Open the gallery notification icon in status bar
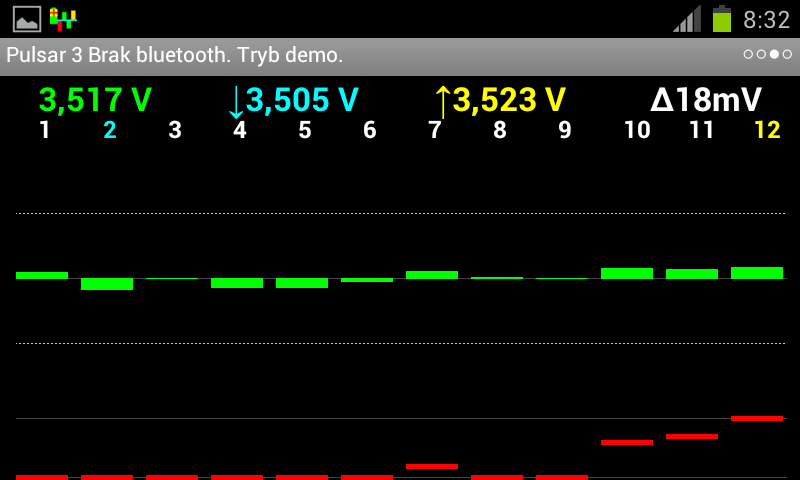800x480 pixels. click(x=27, y=19)
